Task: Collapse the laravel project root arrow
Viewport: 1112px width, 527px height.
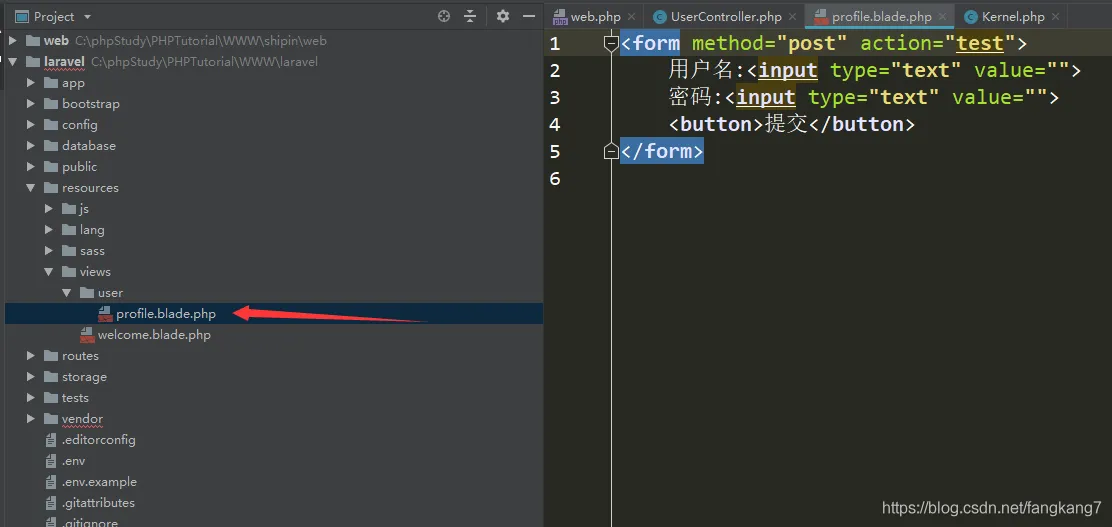Action: (13, 62)
